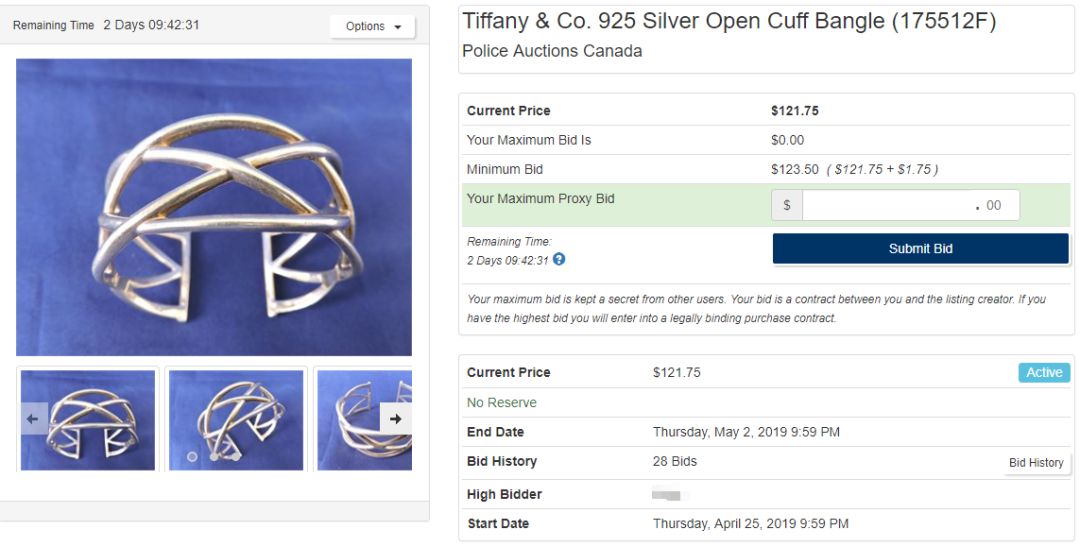The image size is (1080, 547).
Task: Focus the Maximum Proxy Bid input field
Action: click(886, 205)
